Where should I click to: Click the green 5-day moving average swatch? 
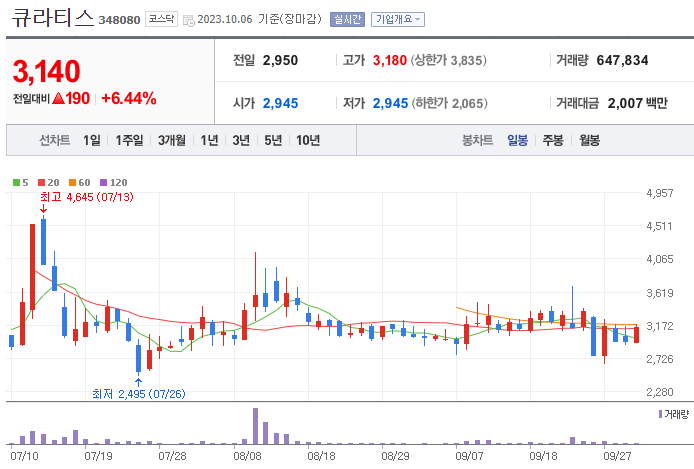point(16,182)
